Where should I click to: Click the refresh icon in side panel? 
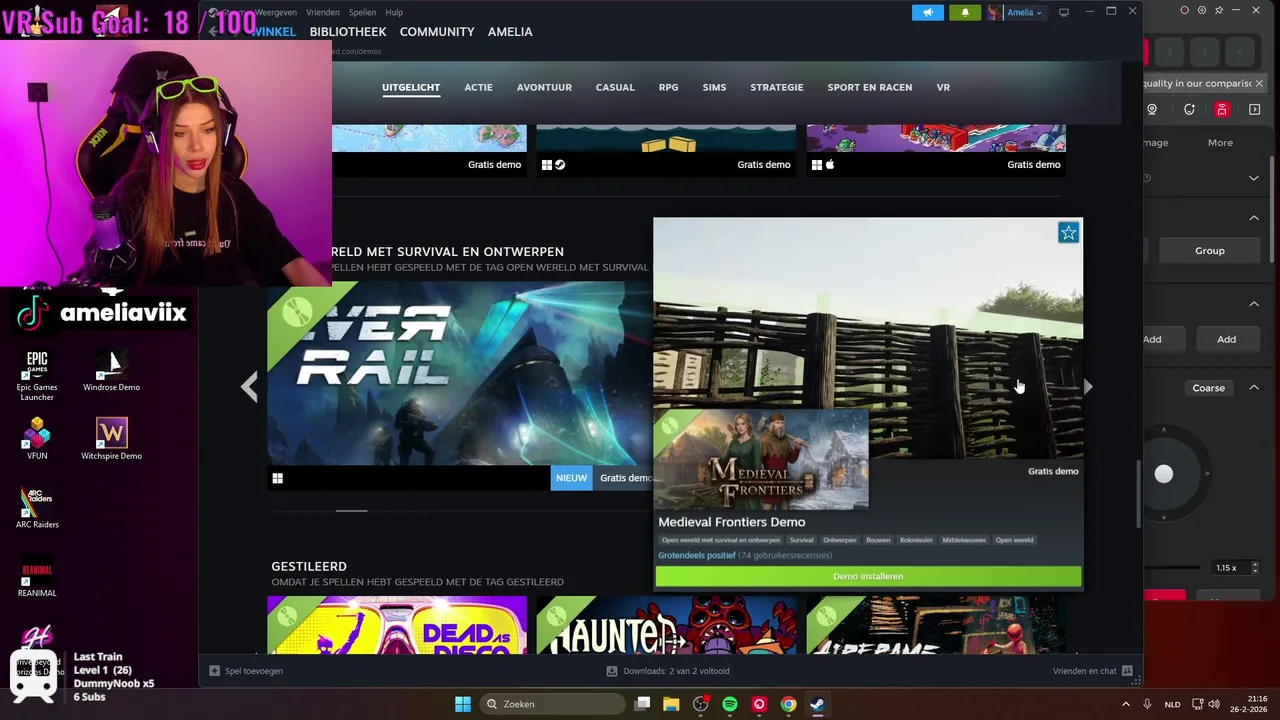coord(1189,110)
